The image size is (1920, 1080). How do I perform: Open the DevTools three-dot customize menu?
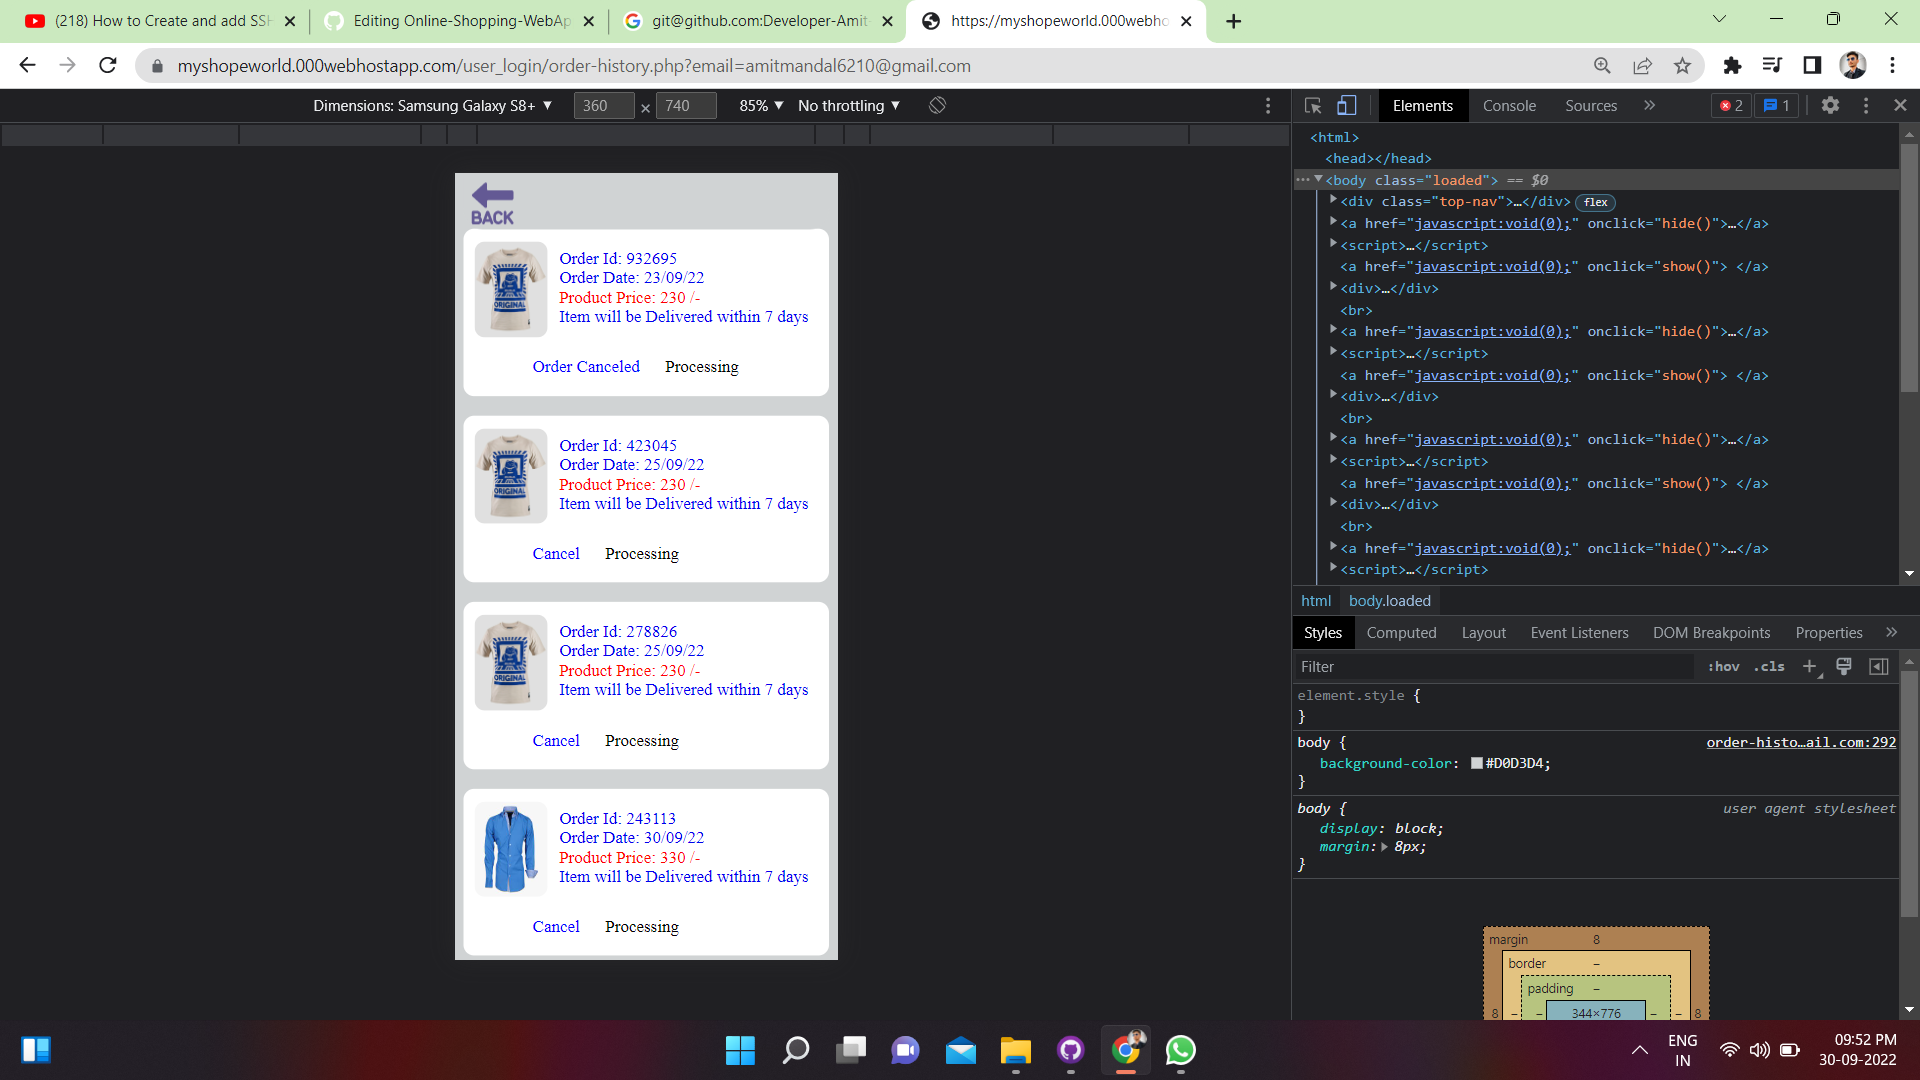click(1865, 105)
